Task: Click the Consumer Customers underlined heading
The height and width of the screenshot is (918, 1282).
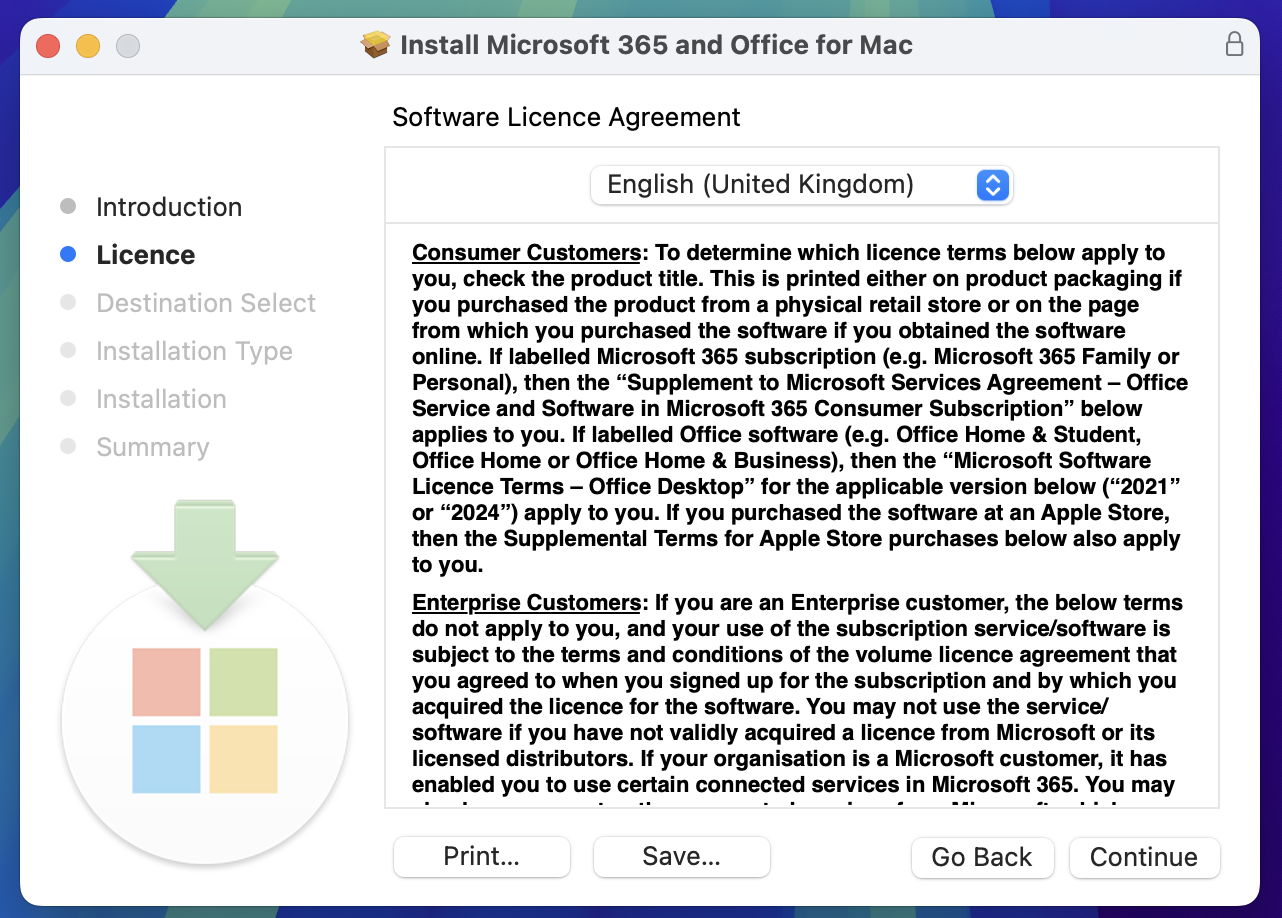Action: [526, 252]
